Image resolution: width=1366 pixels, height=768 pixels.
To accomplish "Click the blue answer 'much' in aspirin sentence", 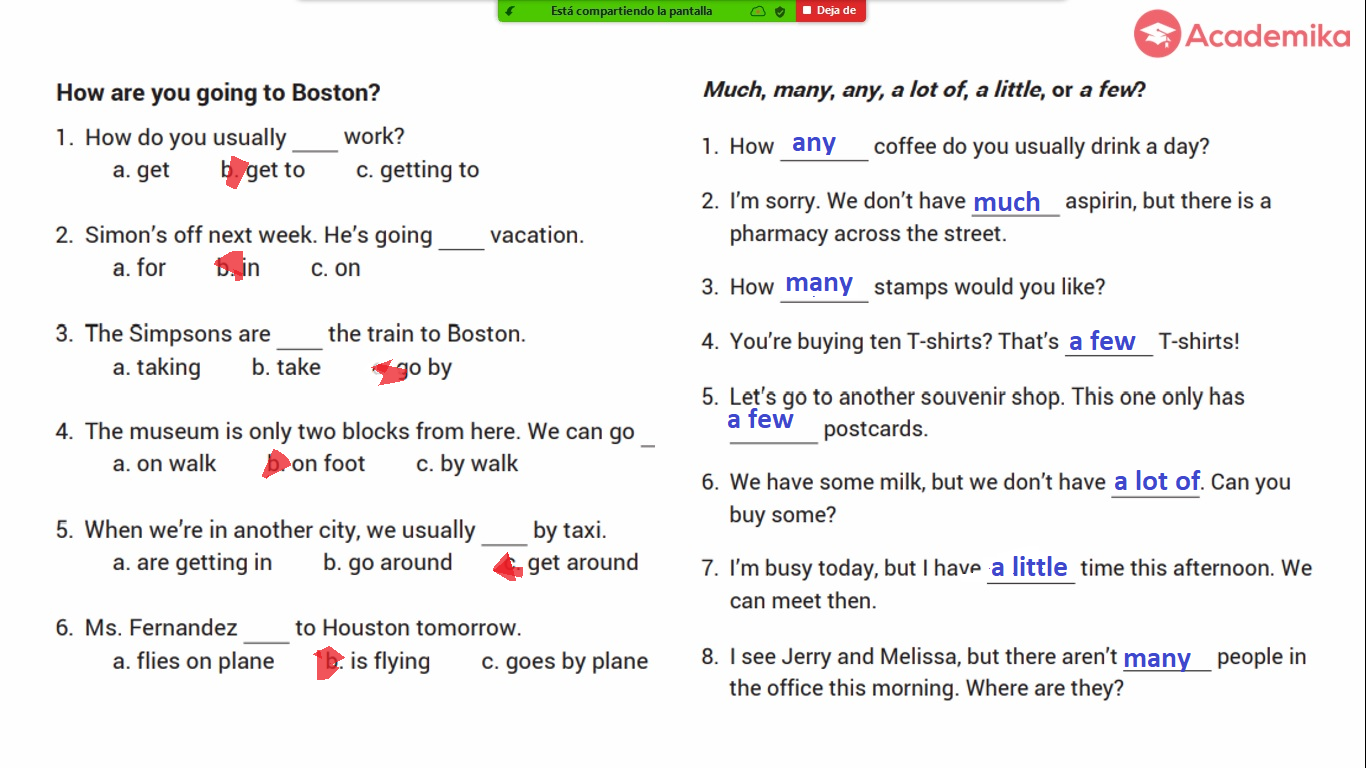I will pos(1007,202).
